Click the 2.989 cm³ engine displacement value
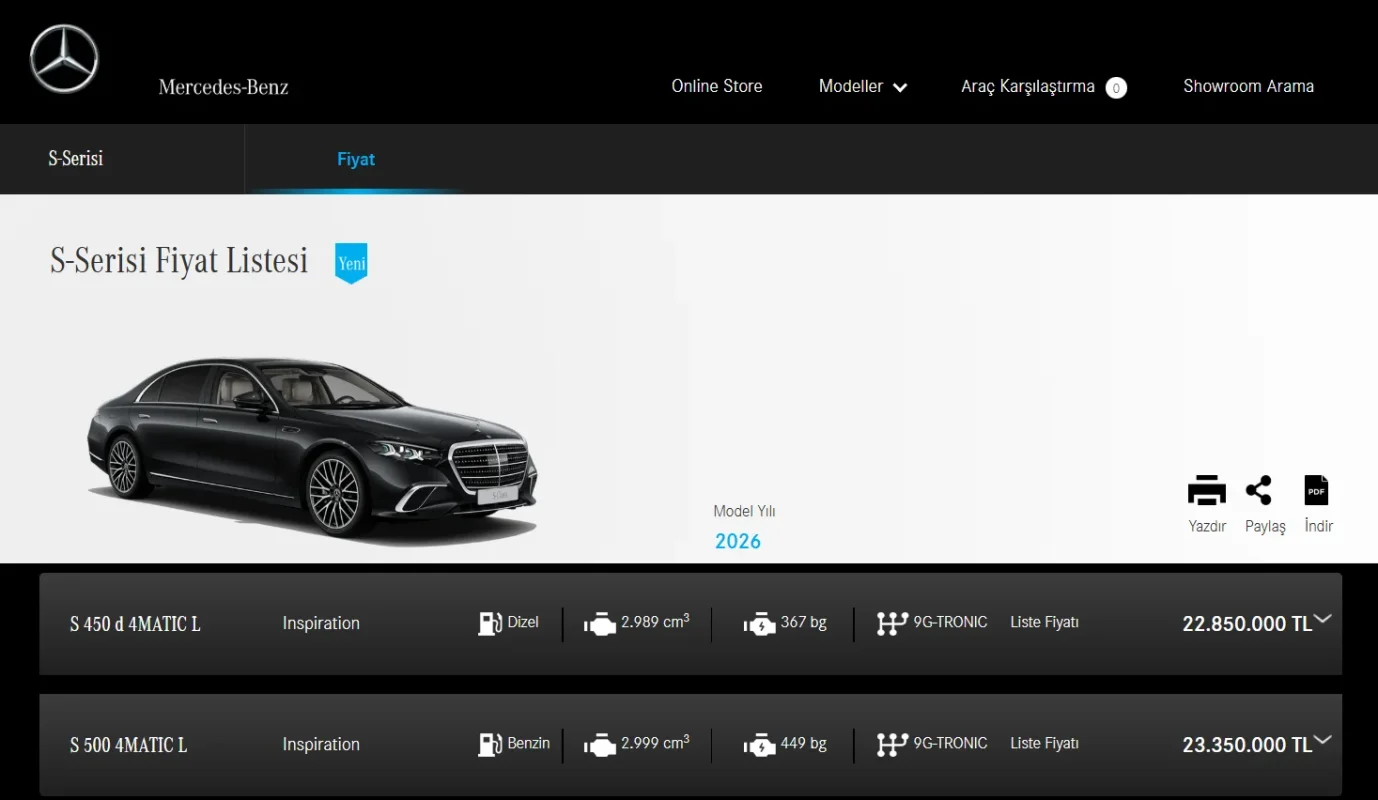Screen dimensions: 1378x800 point(655,621)
